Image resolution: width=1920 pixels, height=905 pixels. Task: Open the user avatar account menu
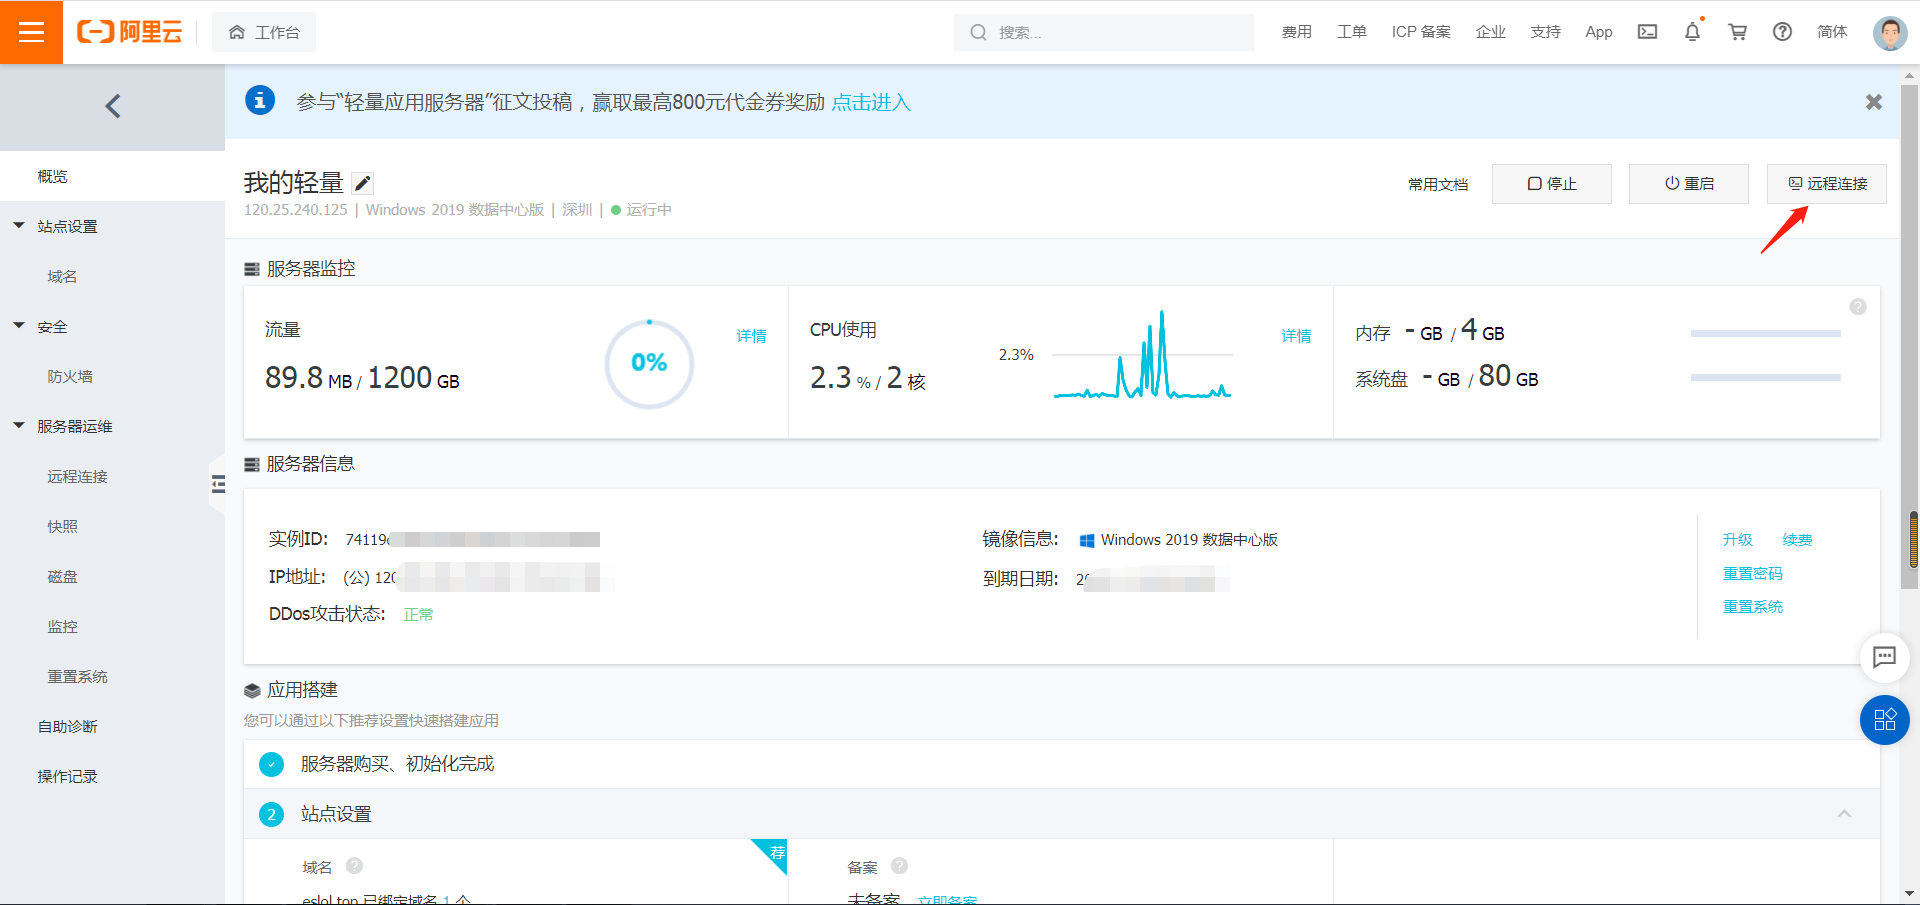[x=1889, y=32]
